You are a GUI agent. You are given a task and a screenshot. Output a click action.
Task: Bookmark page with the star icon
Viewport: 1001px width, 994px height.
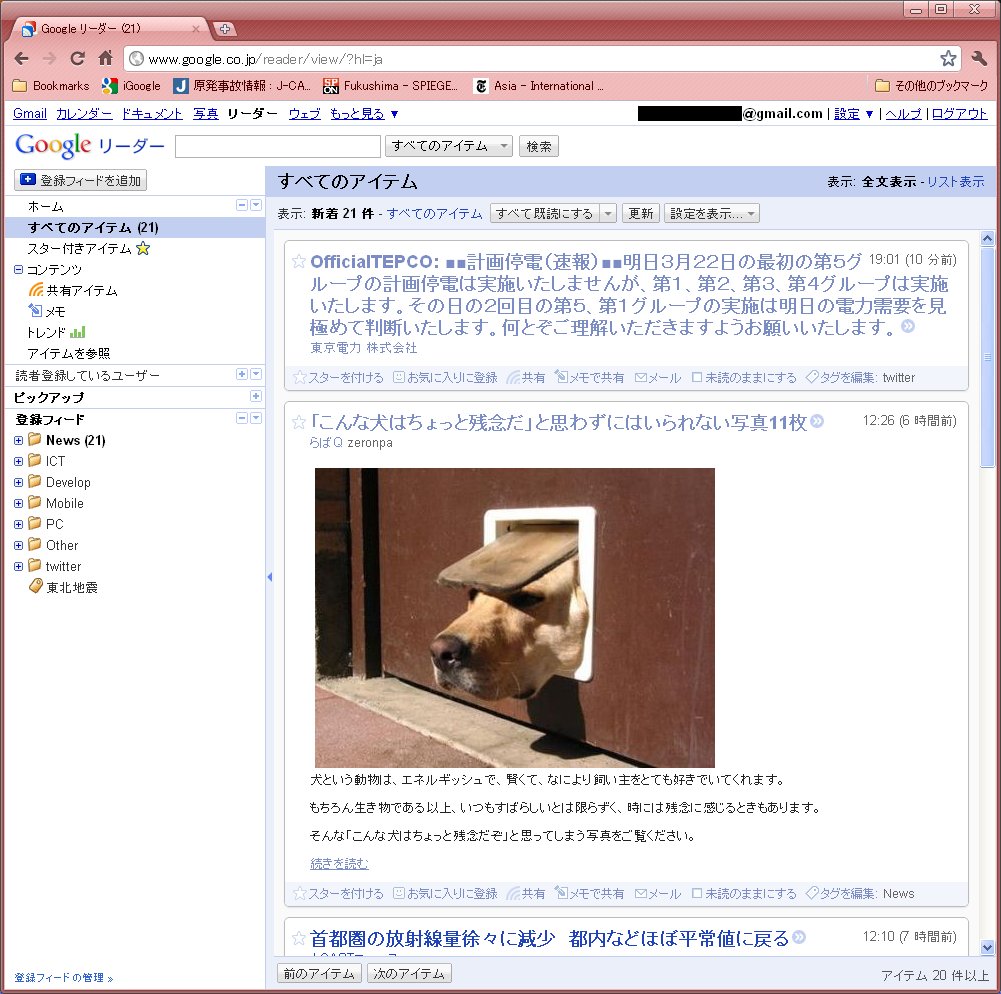click(x=948, y=59)
